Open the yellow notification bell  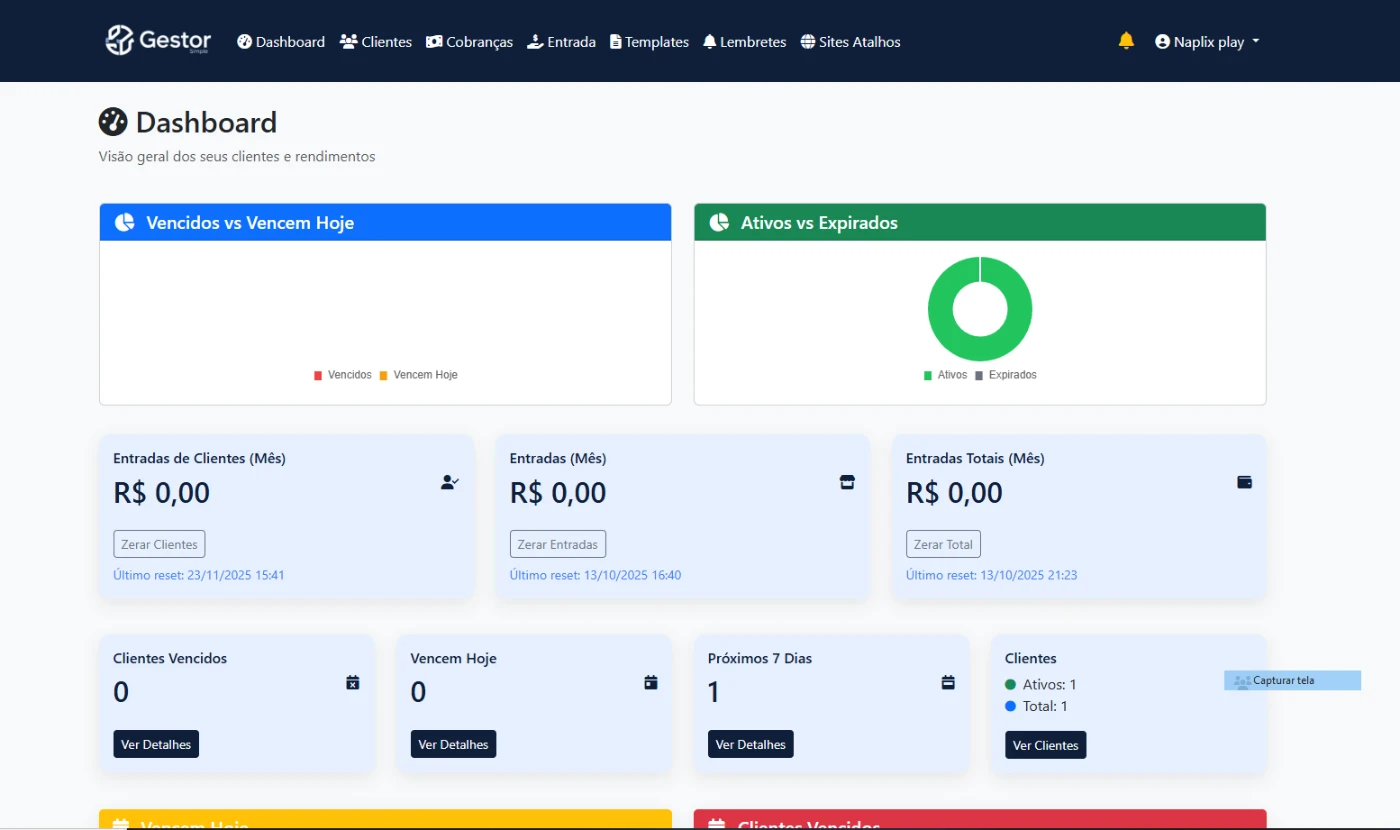point(1126,41)
